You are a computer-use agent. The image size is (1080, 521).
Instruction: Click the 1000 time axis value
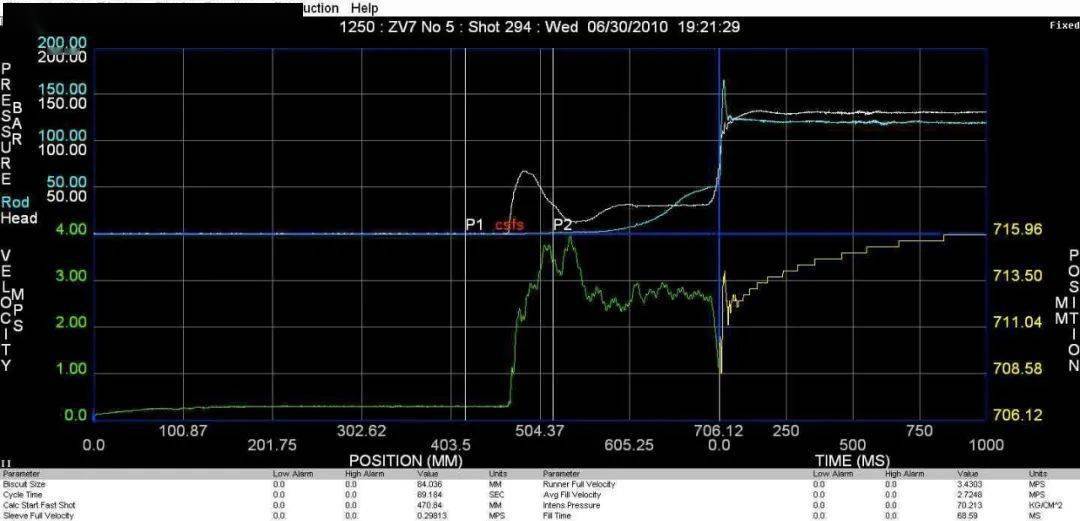(985, 445)
